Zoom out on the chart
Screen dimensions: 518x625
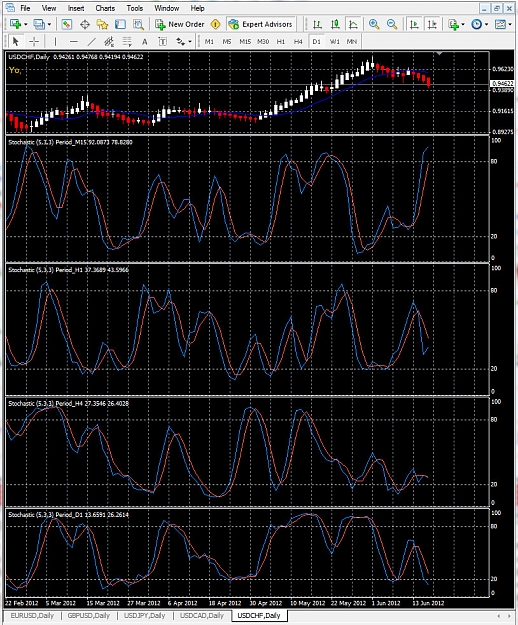coord(392,24)
